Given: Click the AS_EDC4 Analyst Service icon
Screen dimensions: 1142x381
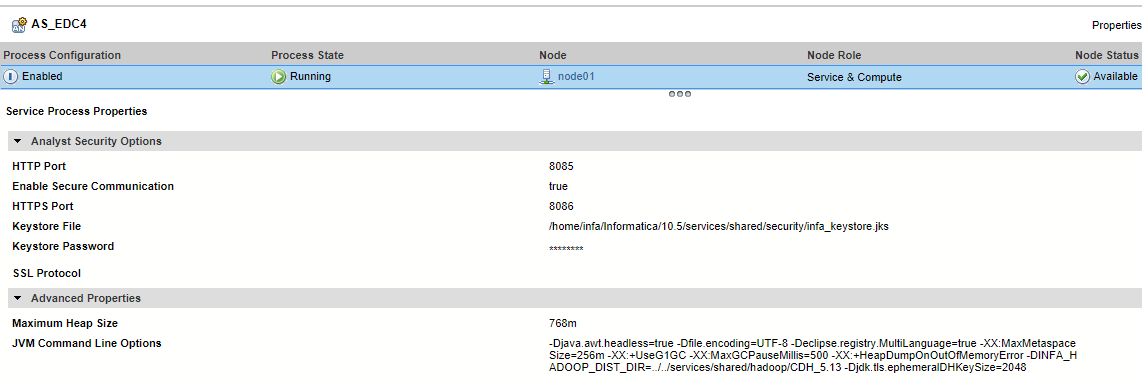Looking at the screenshot, I should click(x=20, y=25).
